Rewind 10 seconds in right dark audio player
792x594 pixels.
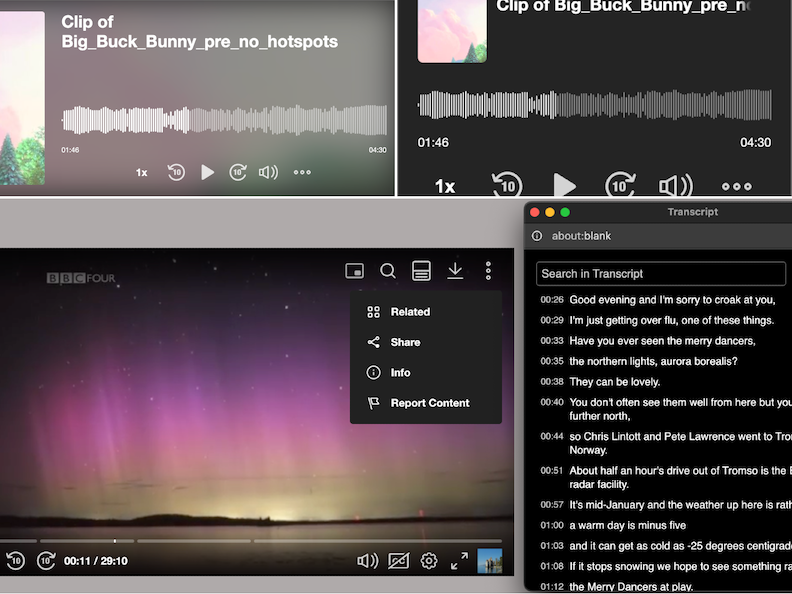pos(507,185)
